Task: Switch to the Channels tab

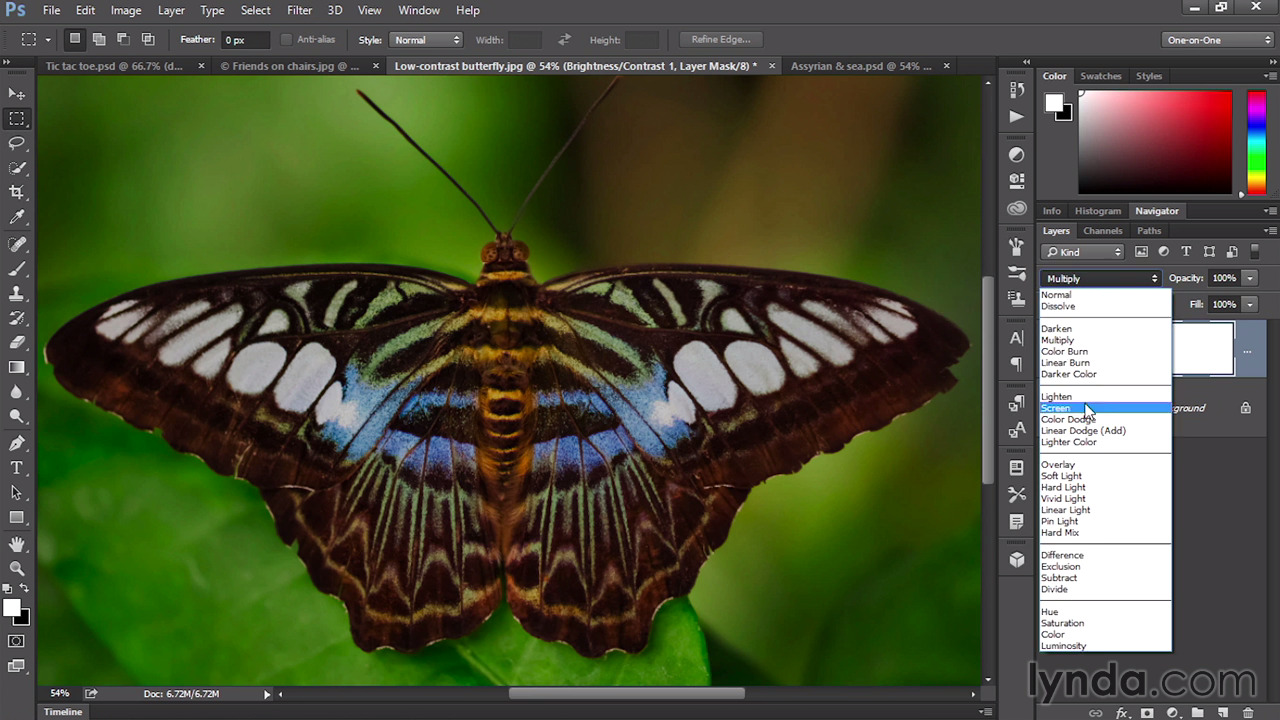Action: [x=1103, y=231]
